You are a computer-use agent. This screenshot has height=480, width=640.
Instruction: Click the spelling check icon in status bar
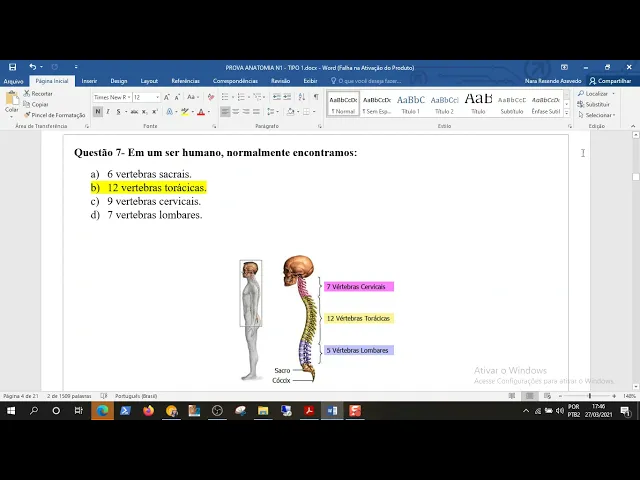[104, 396]
